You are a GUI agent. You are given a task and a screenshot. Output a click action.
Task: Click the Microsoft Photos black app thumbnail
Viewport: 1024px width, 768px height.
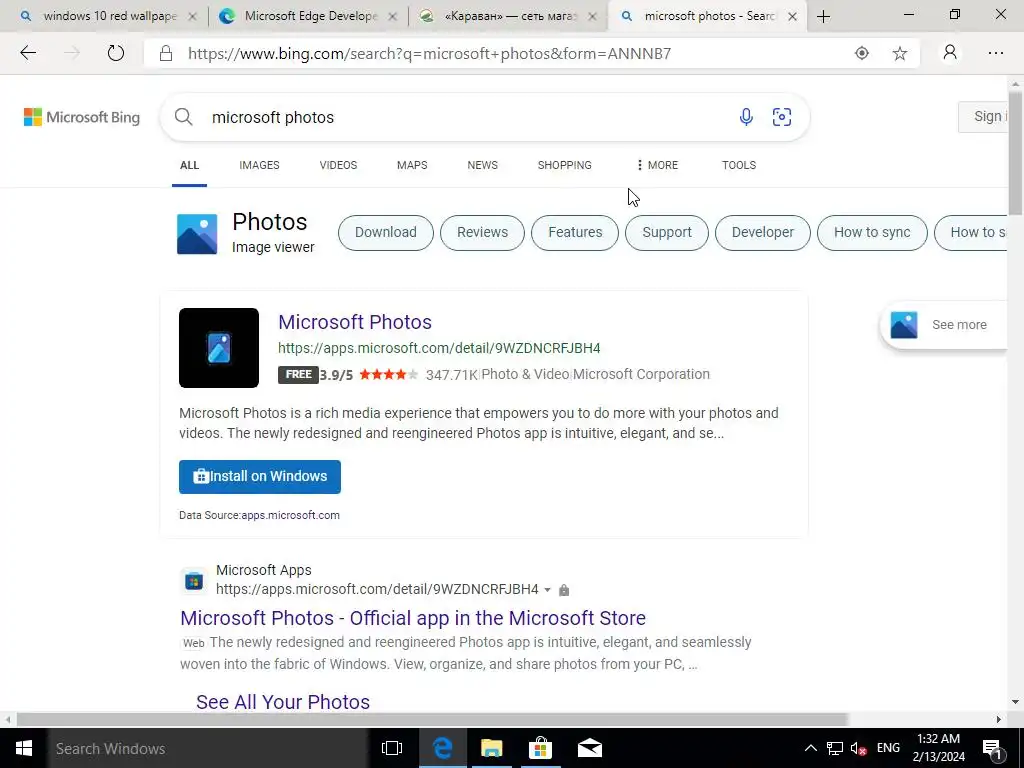click(x=219, y=348)
